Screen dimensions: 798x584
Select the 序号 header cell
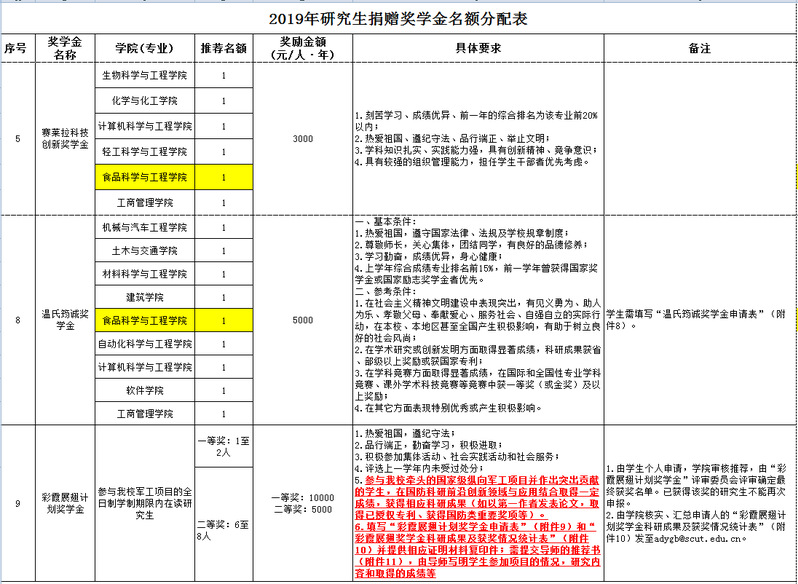click(17, 48)
